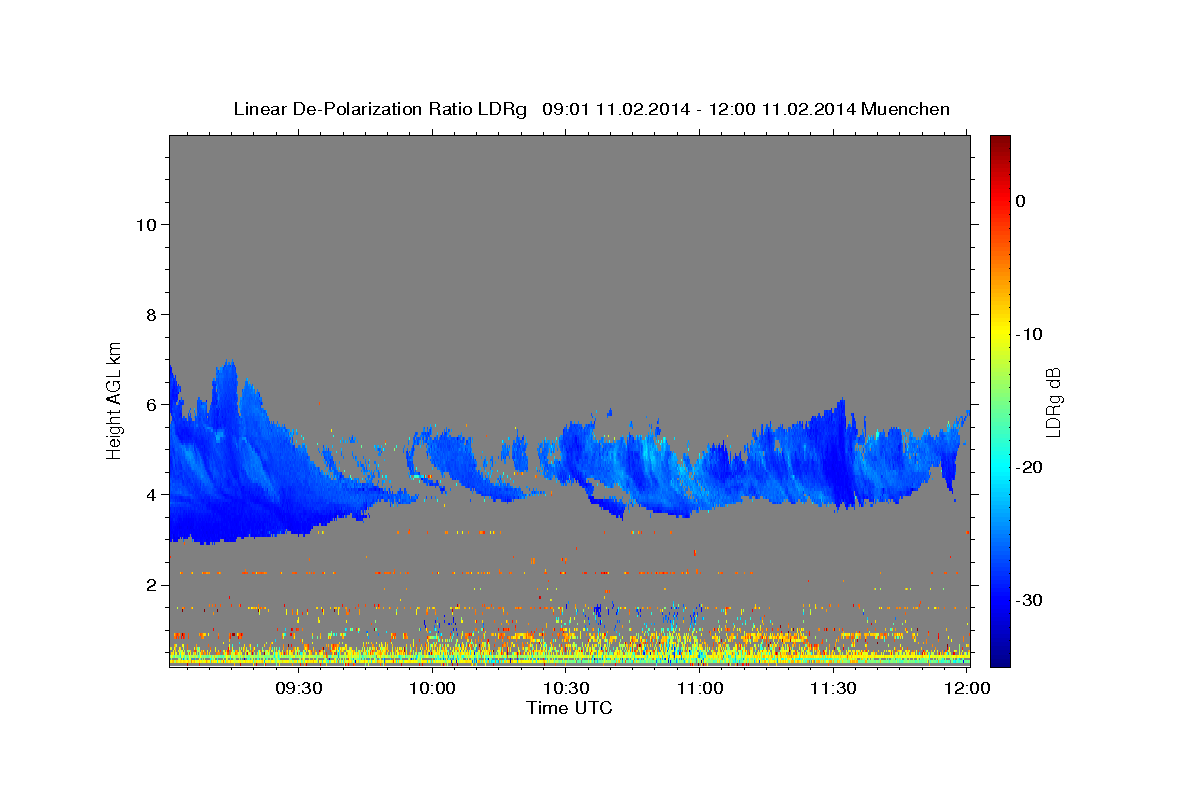Click the 11:30 time tick label
This screenshot has height=800, width=1200.
pyautogui.click(x=834, y=688)
